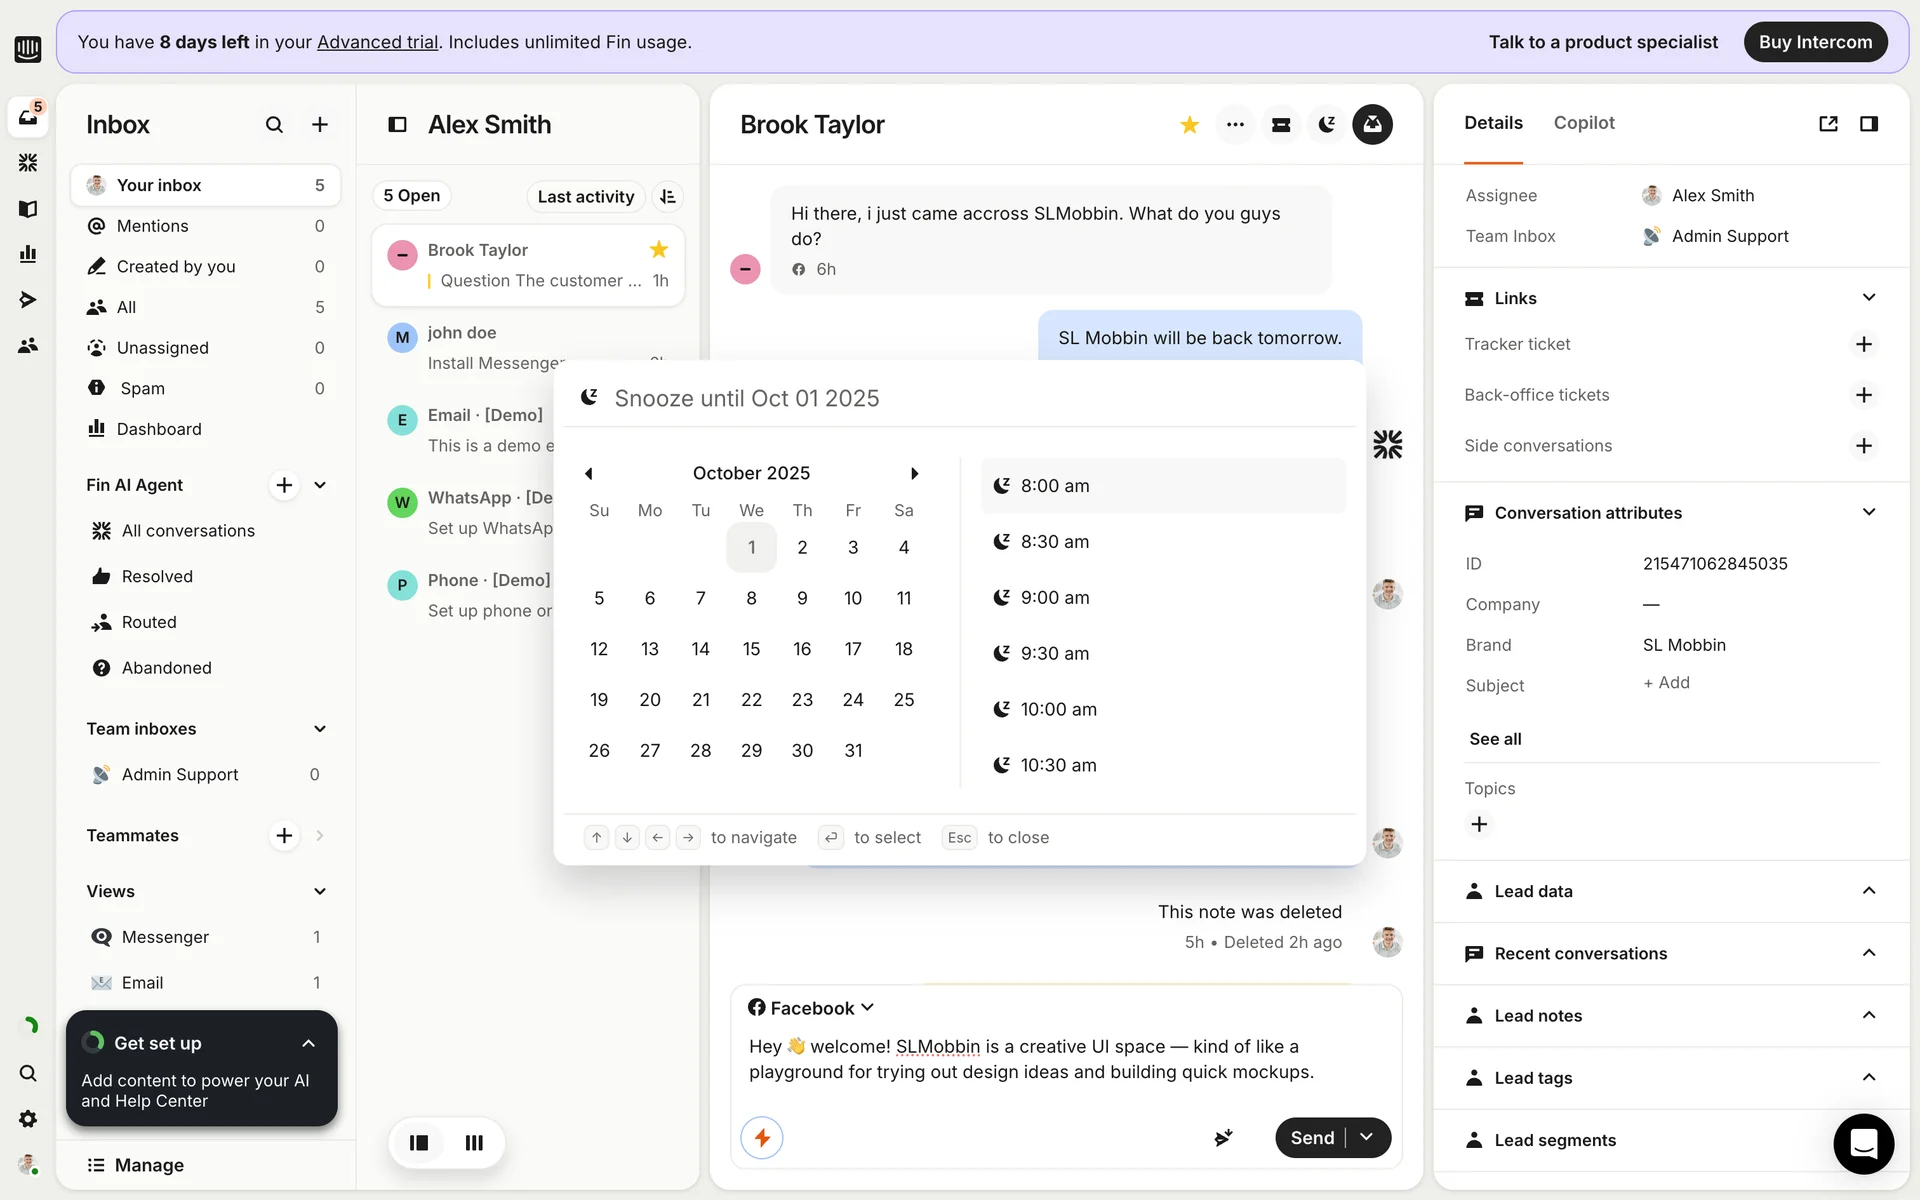Open Settings gear in left sidebar
Image resolution: width=1920 pixels, height=1200 pixels.
(28, 1119)
